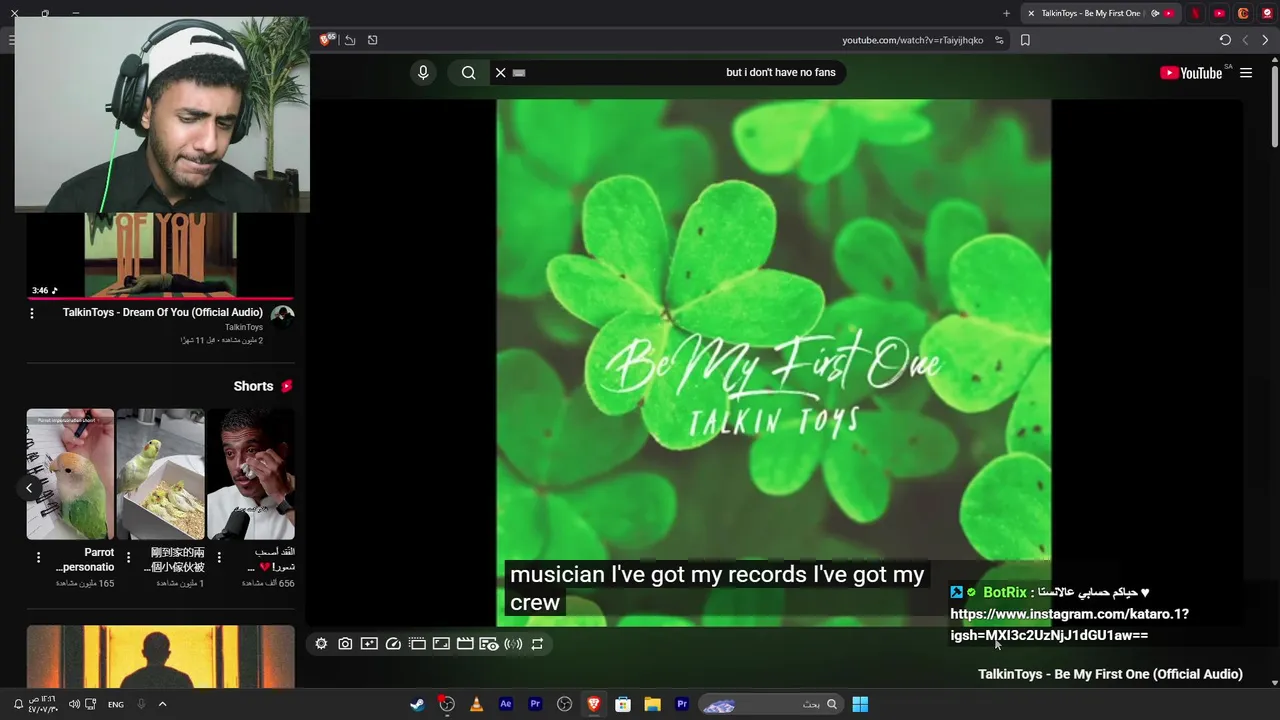Open the player settings gear icon

[x=321, y=644]
